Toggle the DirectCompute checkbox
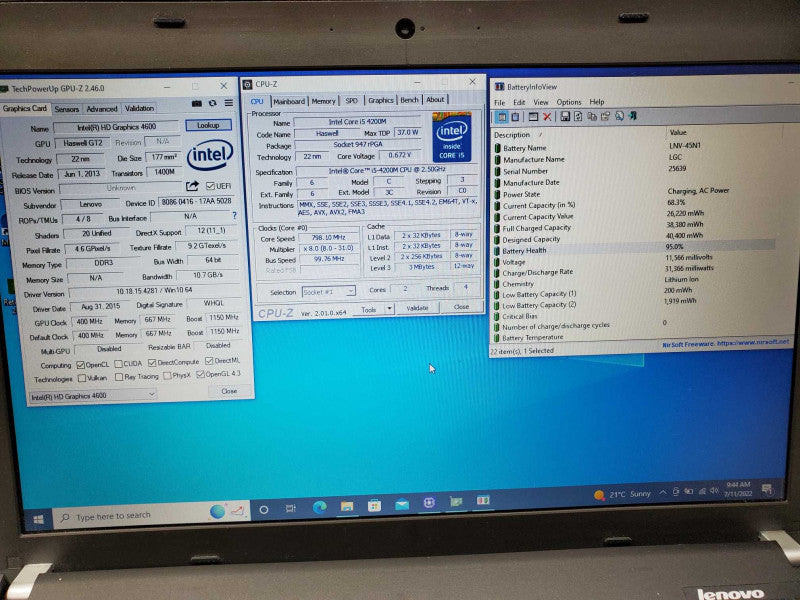The image size is (800, 600). 152,362
